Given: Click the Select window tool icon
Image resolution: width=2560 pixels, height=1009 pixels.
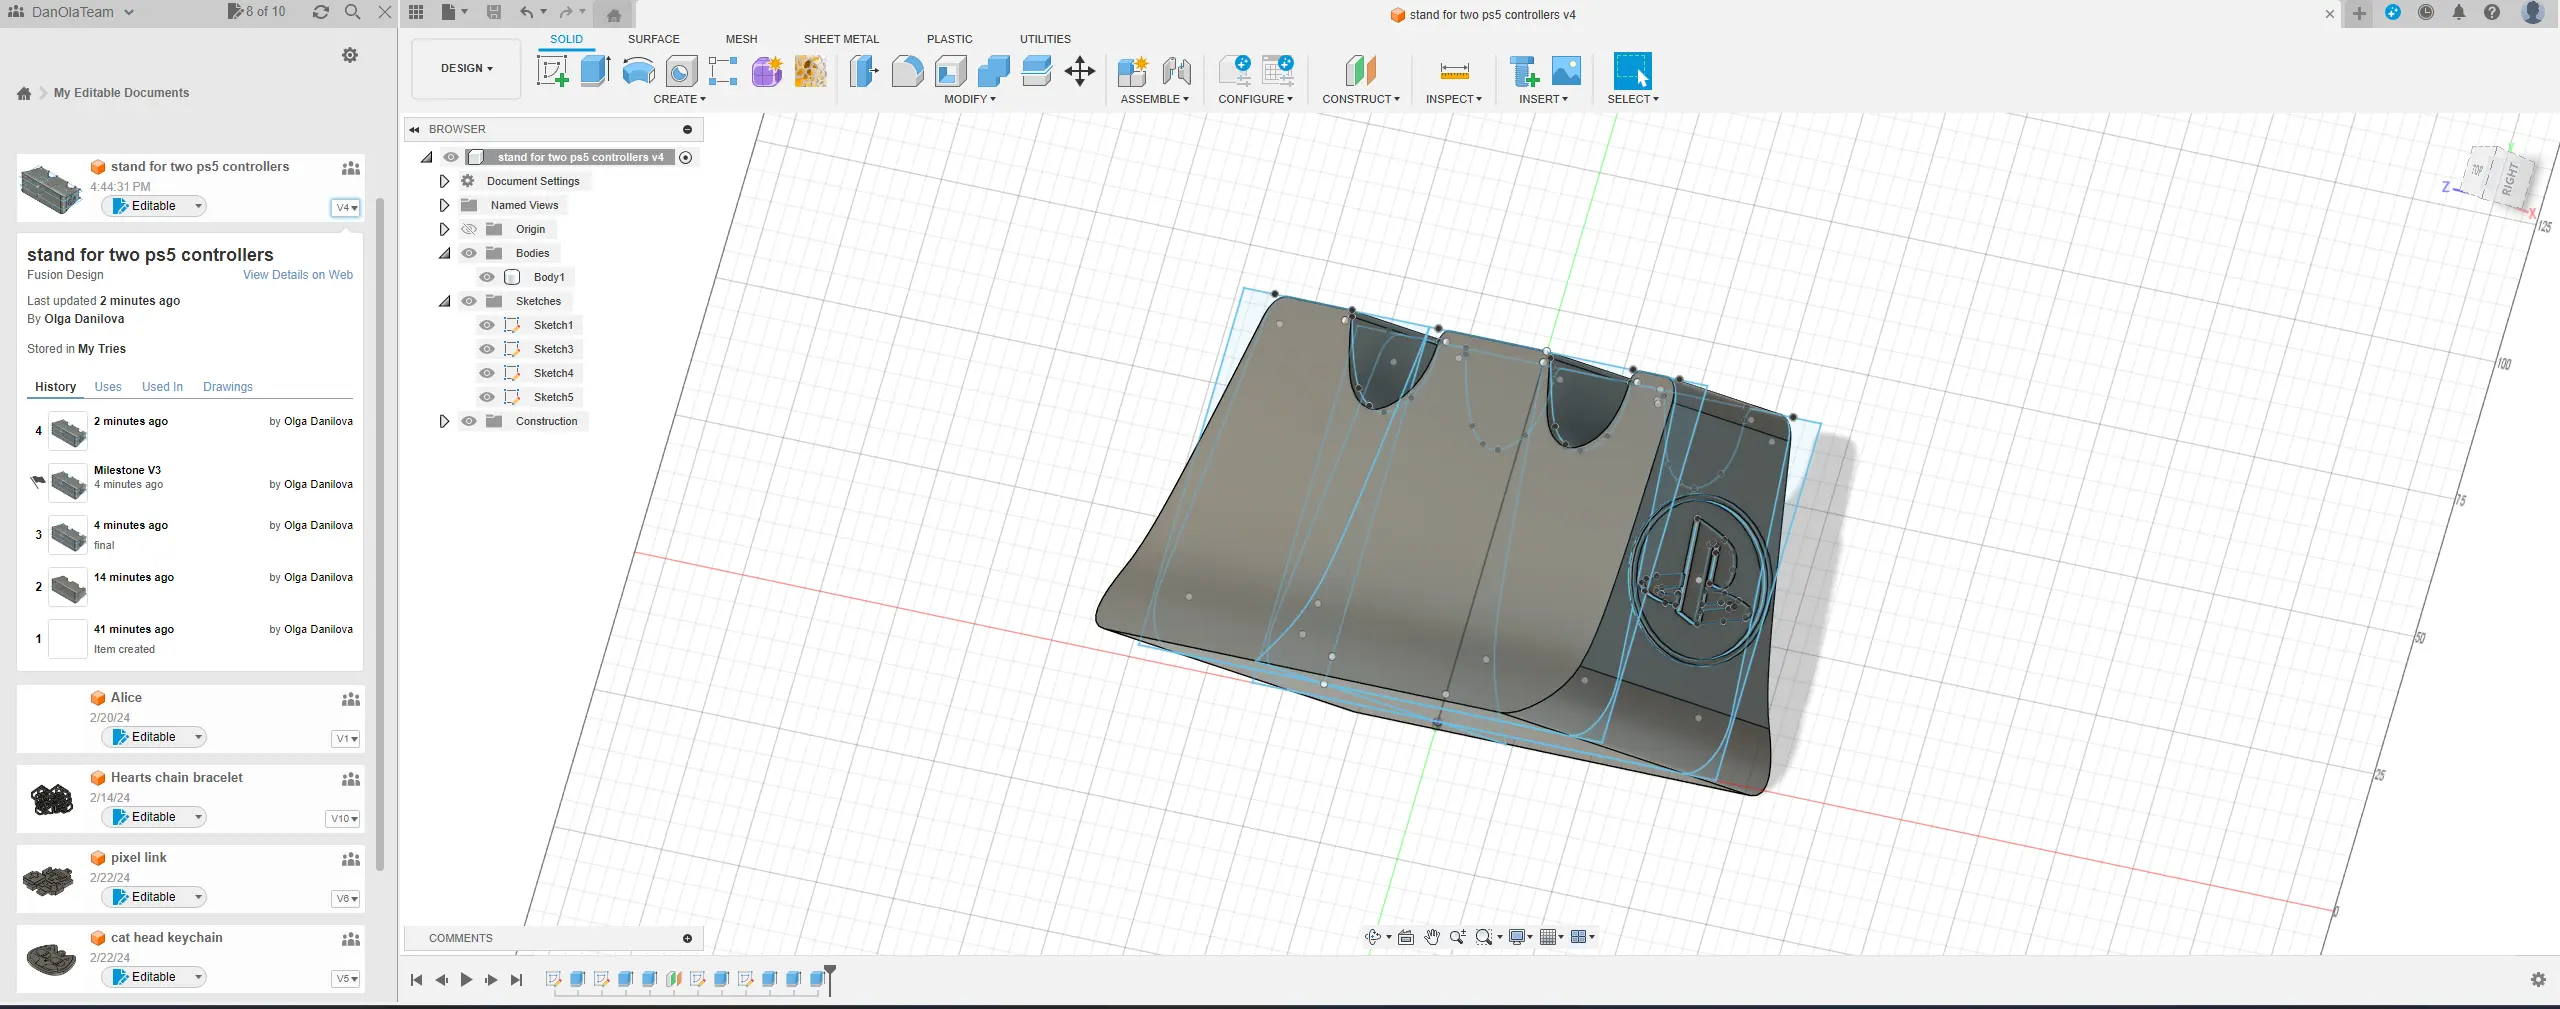Looking at the screenshot, I should click(x=1633, y=71).
